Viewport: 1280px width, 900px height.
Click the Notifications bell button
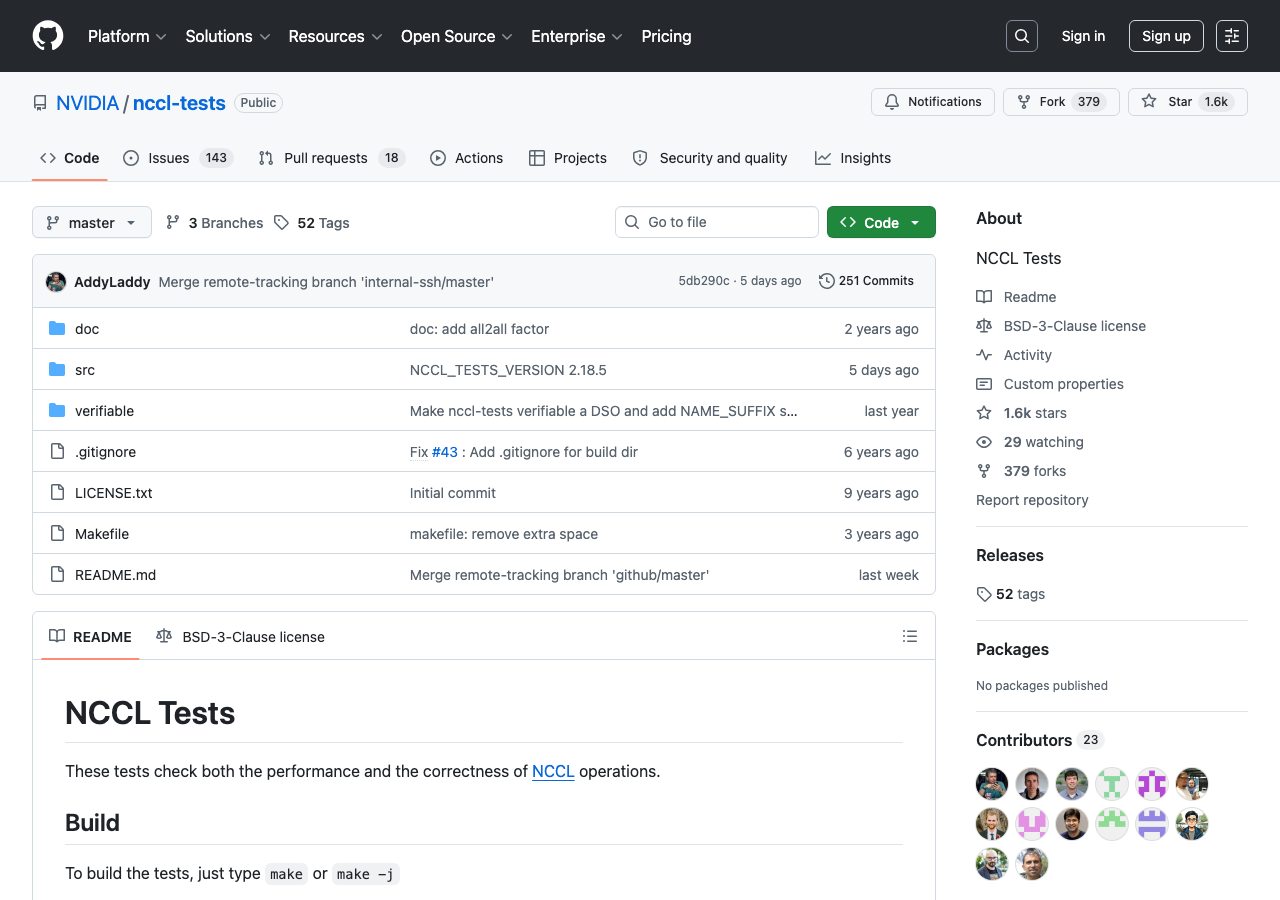pyautogui.click(x=933, y=102)
